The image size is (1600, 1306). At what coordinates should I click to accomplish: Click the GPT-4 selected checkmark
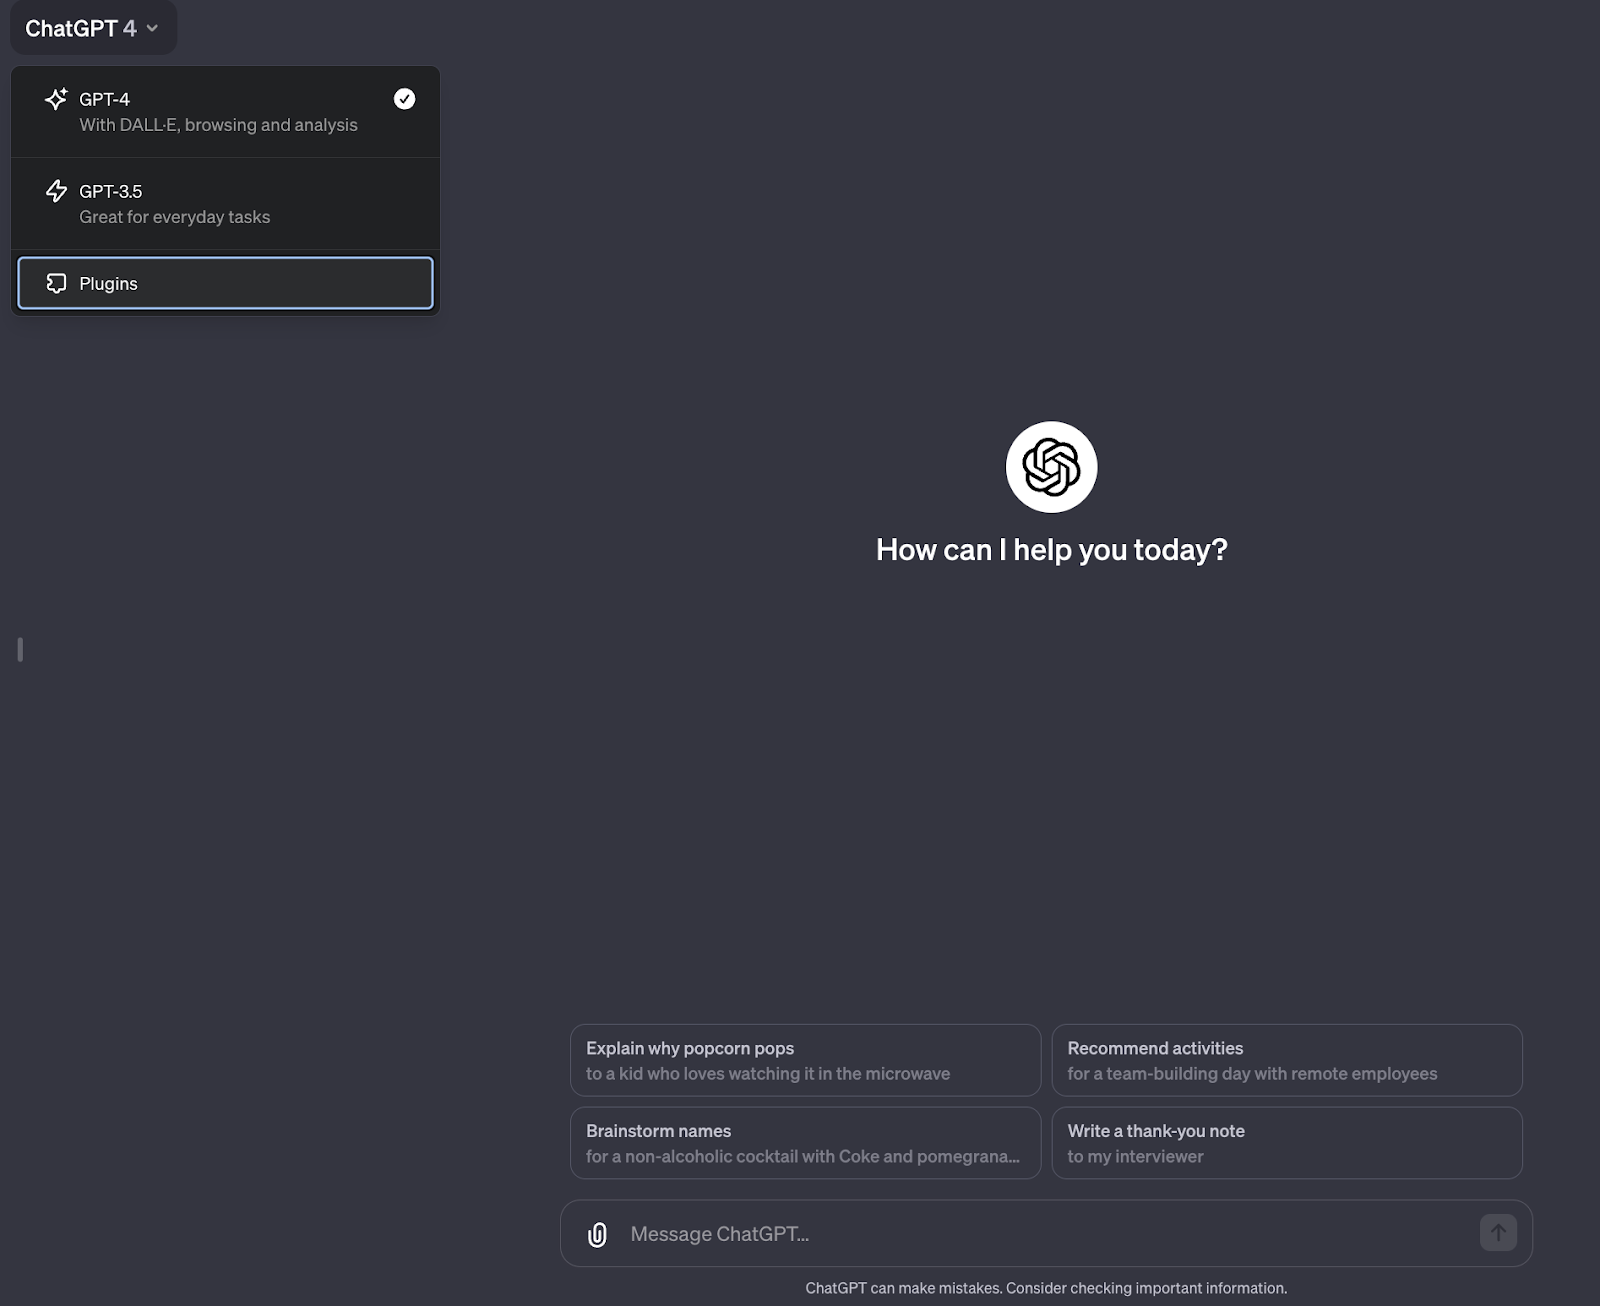[404, 98]
